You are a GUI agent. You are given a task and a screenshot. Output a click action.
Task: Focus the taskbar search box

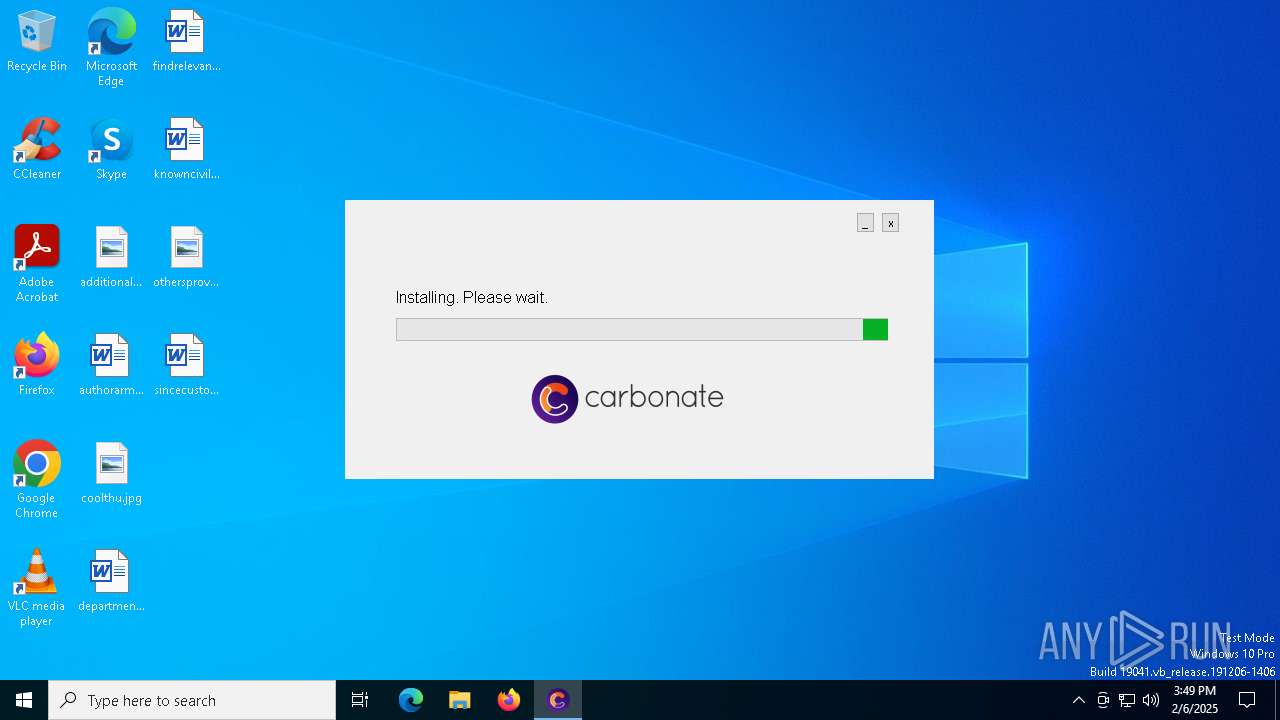(x=192, y=700)
